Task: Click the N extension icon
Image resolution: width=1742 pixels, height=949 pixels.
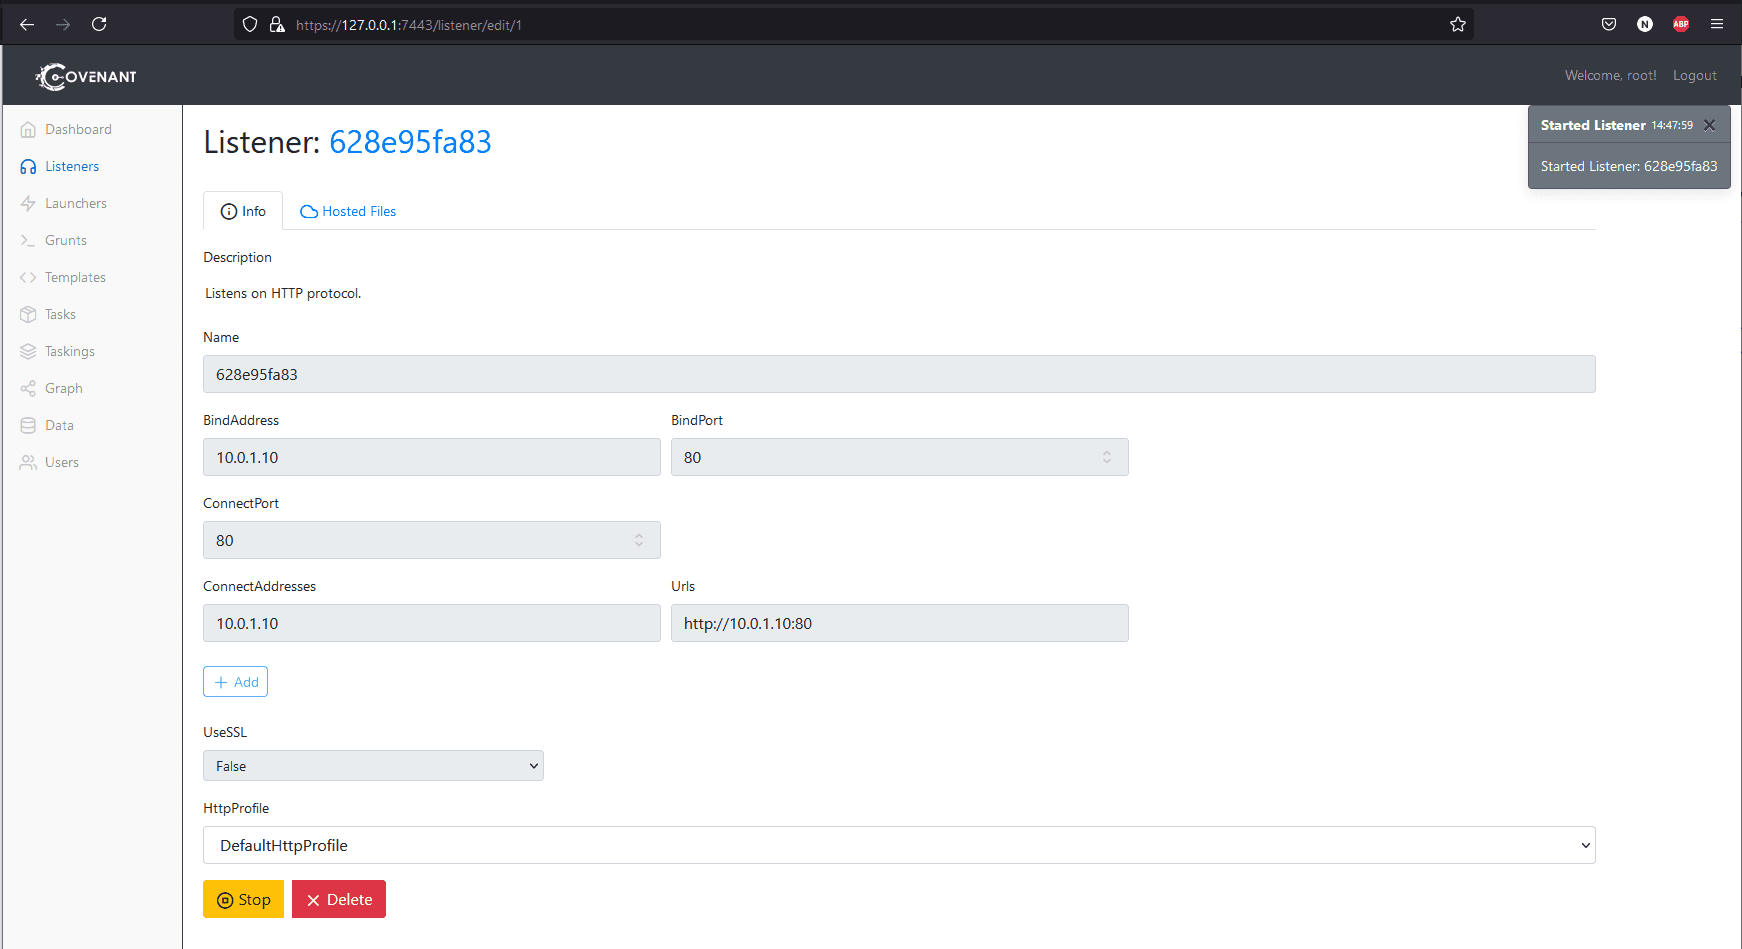Action: 1645,24
